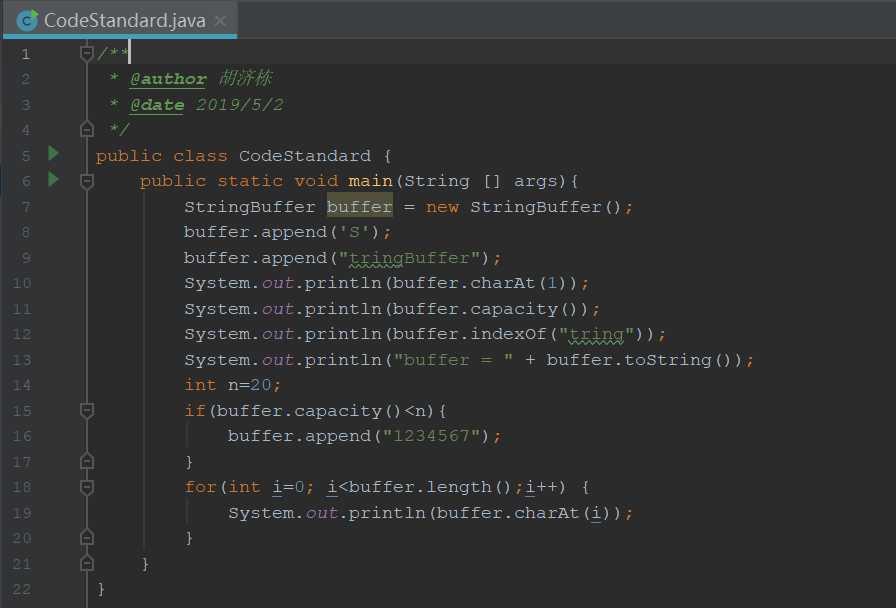
Task: Collapse the if block at line 15
Action: coord(87,410)
